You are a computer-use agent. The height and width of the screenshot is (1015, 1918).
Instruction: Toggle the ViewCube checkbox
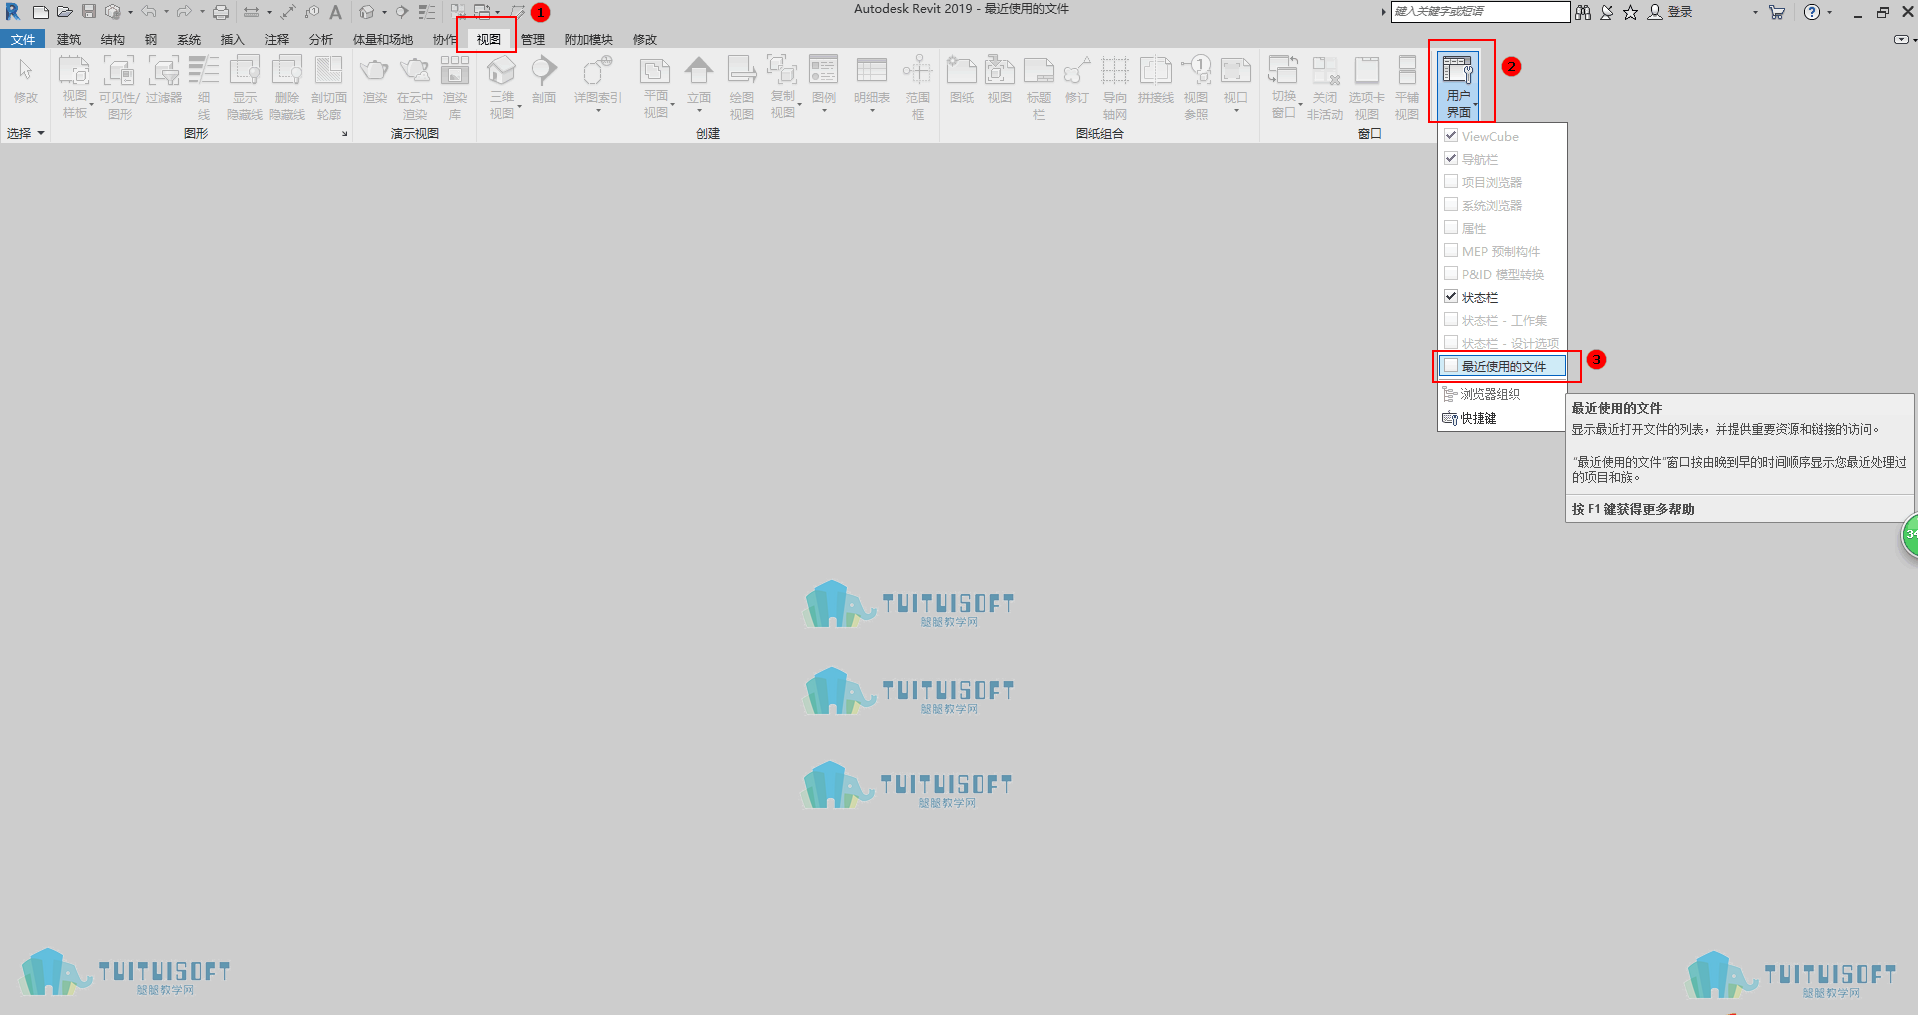[1451, 135]
